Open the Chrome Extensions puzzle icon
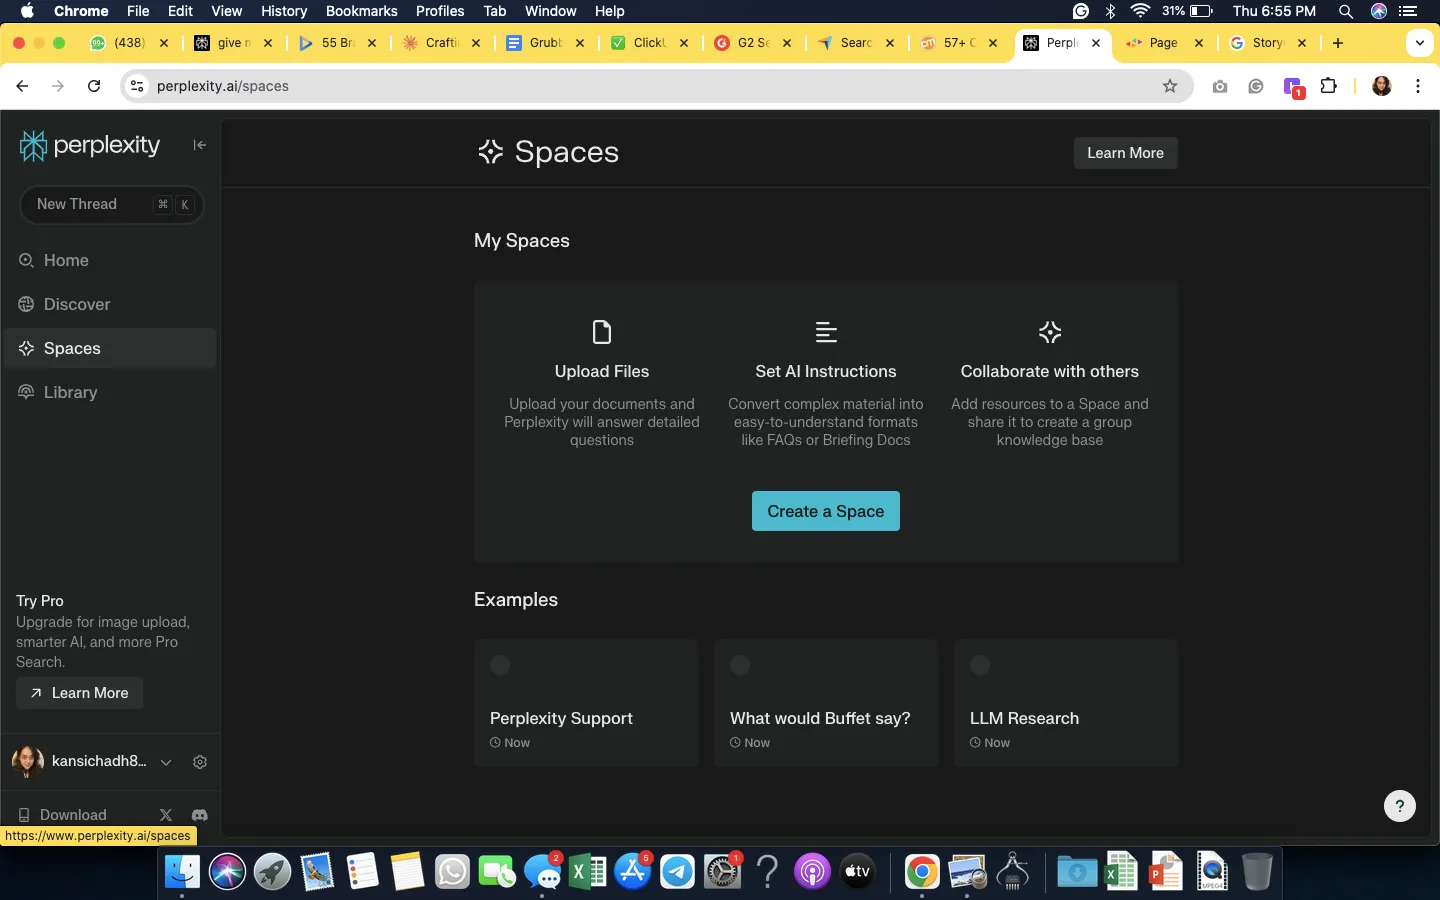This screenshot has width=1440, height=900. pos(1329,86)
